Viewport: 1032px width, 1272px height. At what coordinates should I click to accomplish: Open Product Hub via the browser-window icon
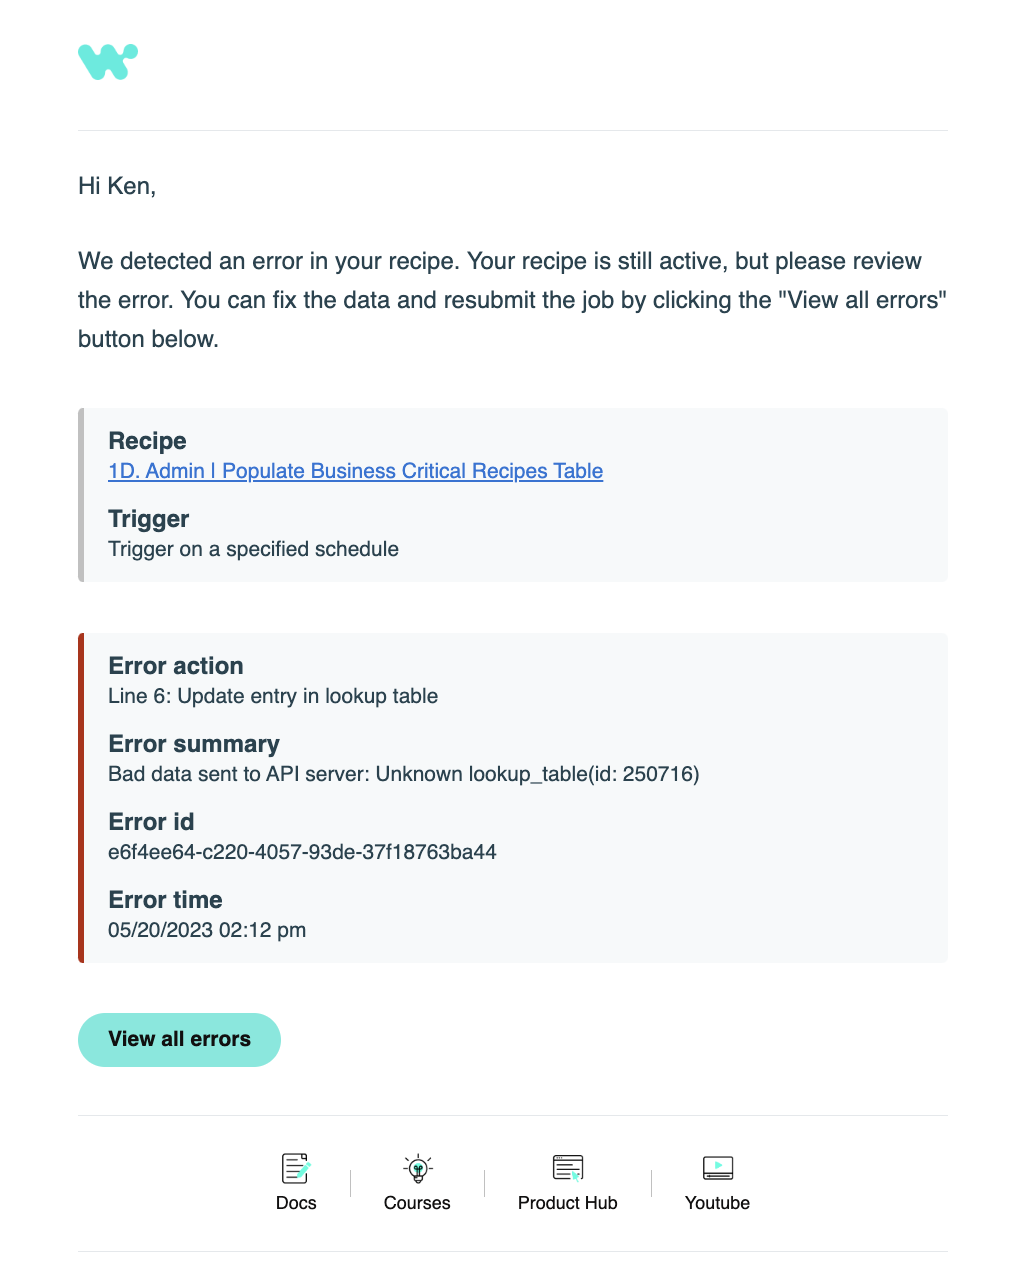pyautogui.click(x=567, y=1168)
